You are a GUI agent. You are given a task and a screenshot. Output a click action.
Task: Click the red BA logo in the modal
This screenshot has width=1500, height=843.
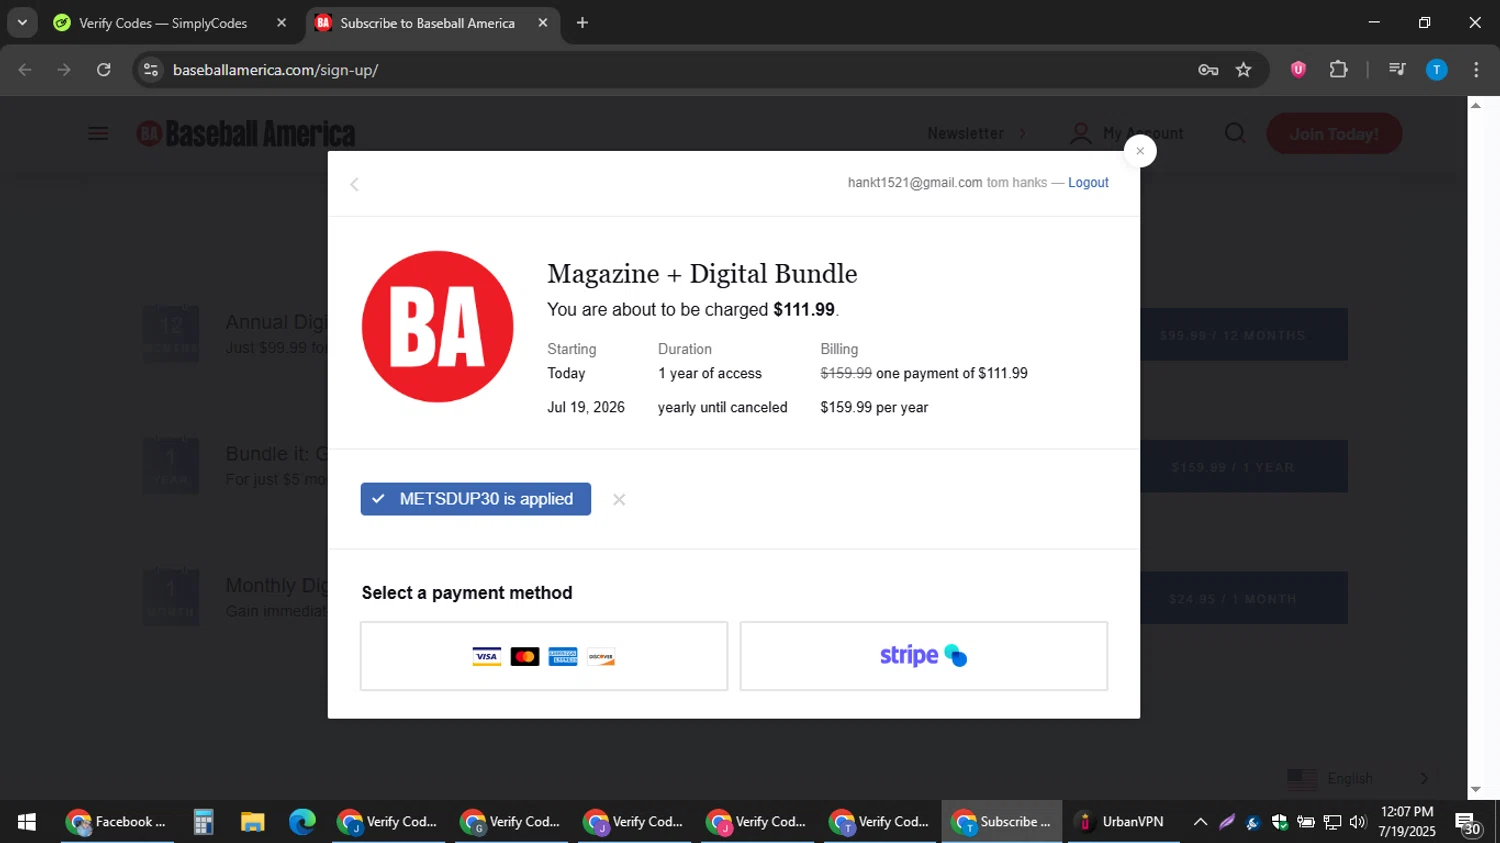coord(437,327)
